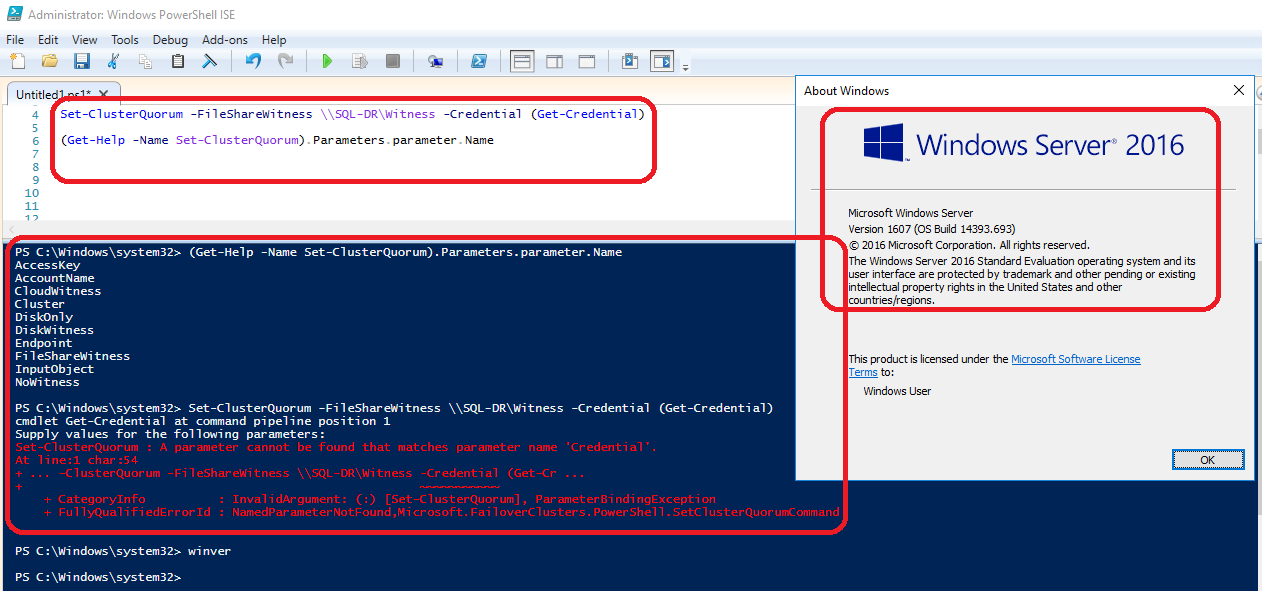The image size is (1262, 591).
Task: Open an existing script
Action: coord(49,61)
